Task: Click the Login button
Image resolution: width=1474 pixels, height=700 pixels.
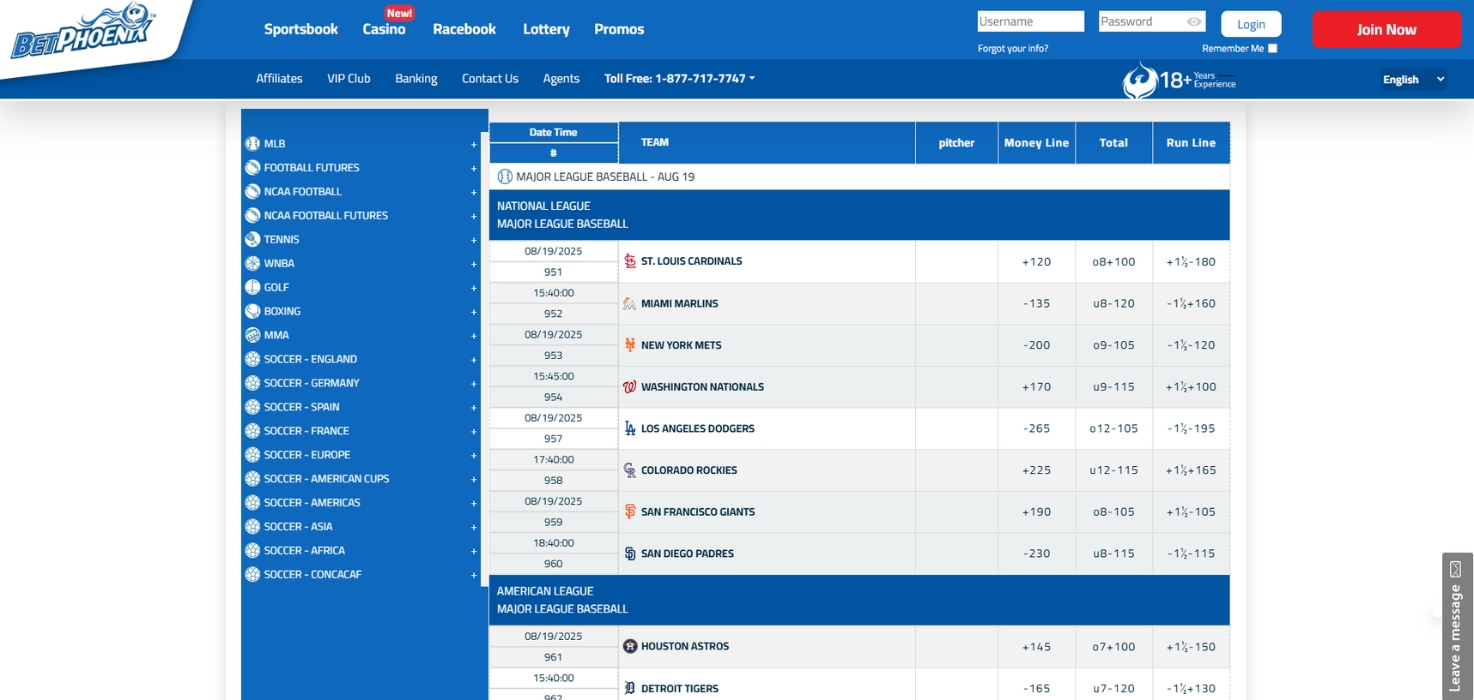Action: tap(1251, 24)
